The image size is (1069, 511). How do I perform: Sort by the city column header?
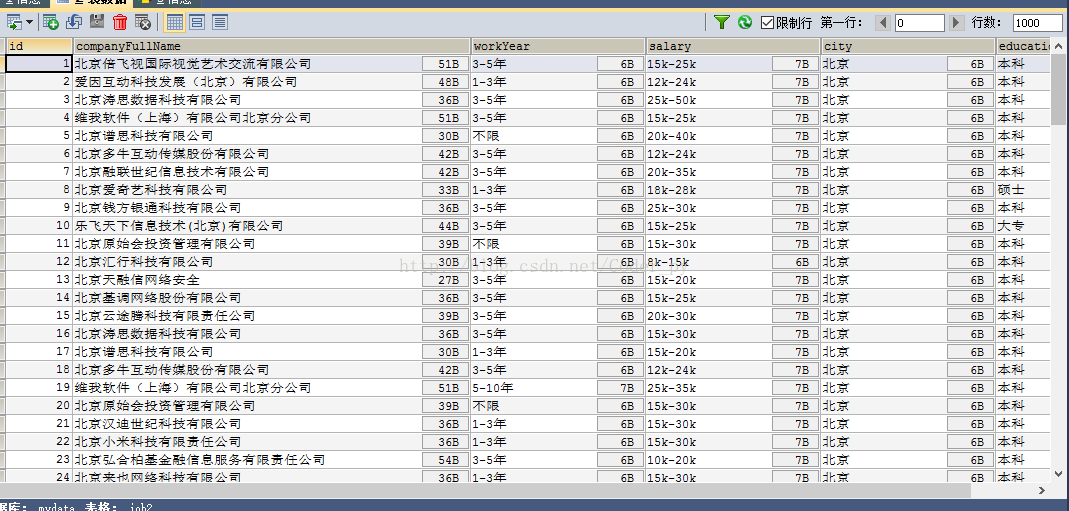tap(907, 46)
